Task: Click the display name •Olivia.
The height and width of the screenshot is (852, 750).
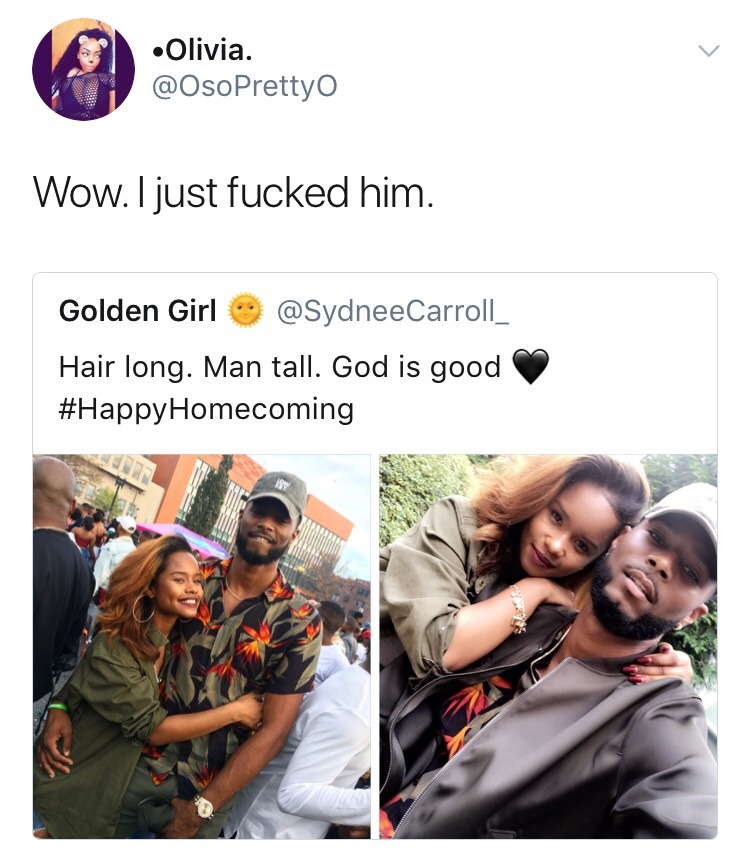Action: click(x=210, y=48)
